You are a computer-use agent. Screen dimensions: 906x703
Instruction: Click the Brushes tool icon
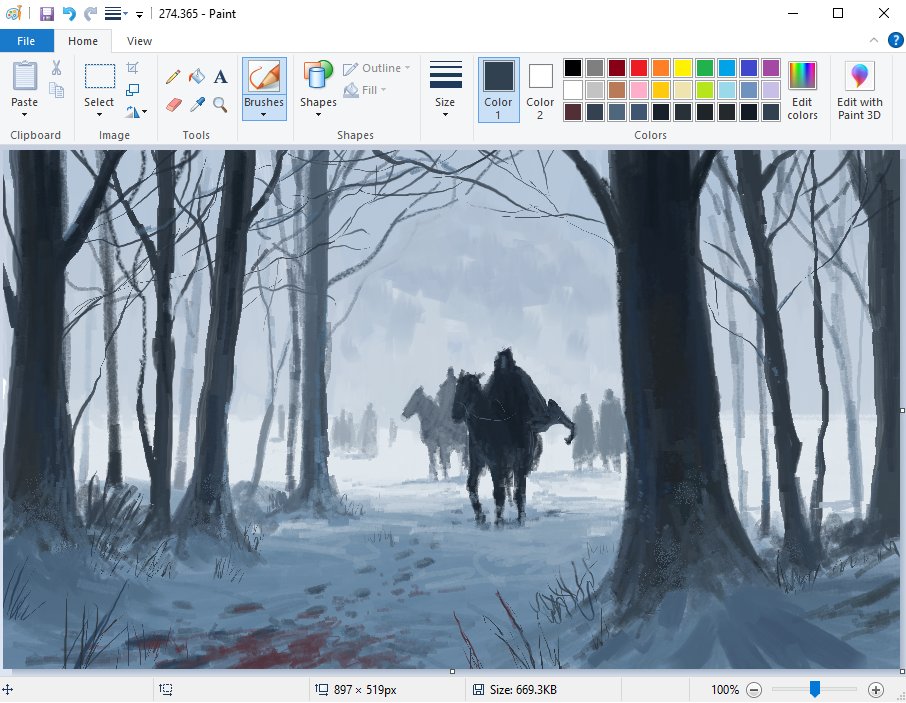click(x=264, y=76)
